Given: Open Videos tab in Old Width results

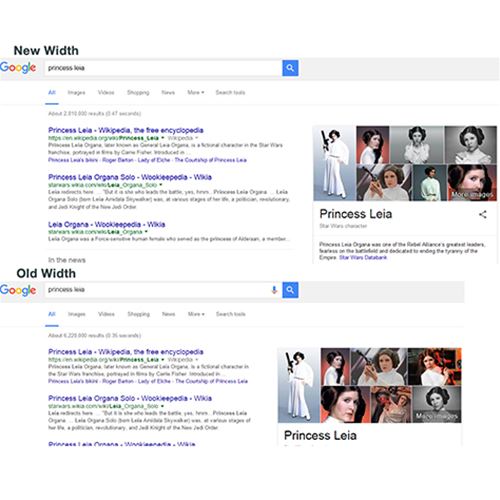Looking at the screenshot, I should [106, 314].
